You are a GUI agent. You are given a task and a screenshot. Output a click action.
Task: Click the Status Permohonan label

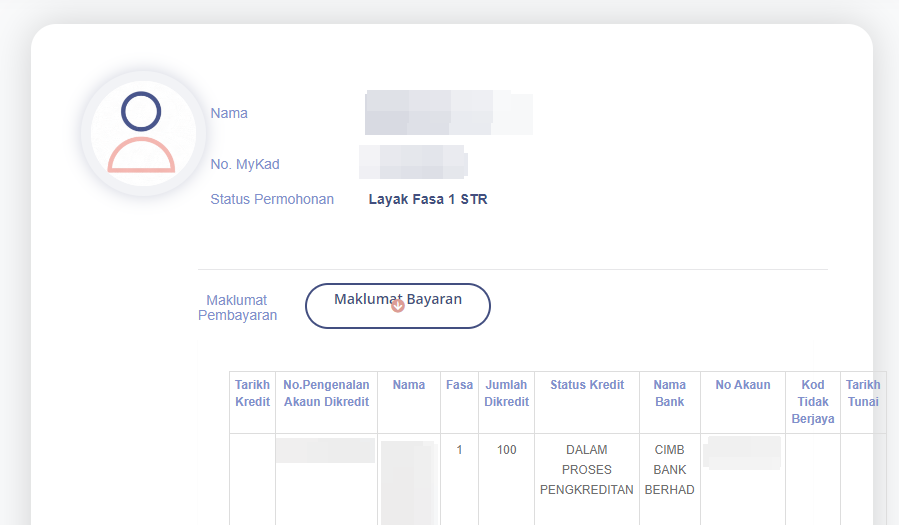pos(272,199)
